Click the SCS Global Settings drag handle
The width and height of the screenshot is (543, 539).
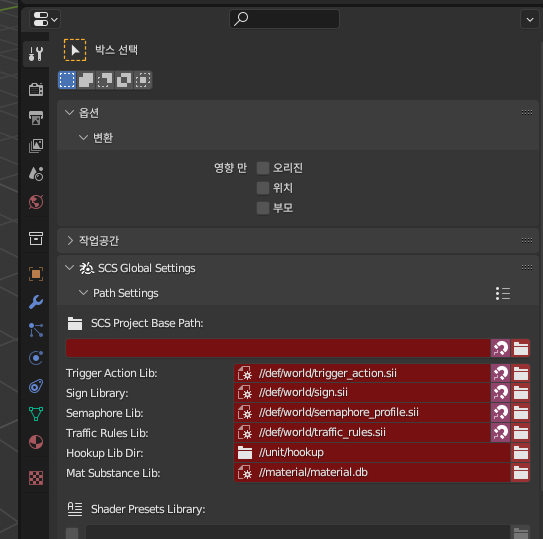(527, 267)
